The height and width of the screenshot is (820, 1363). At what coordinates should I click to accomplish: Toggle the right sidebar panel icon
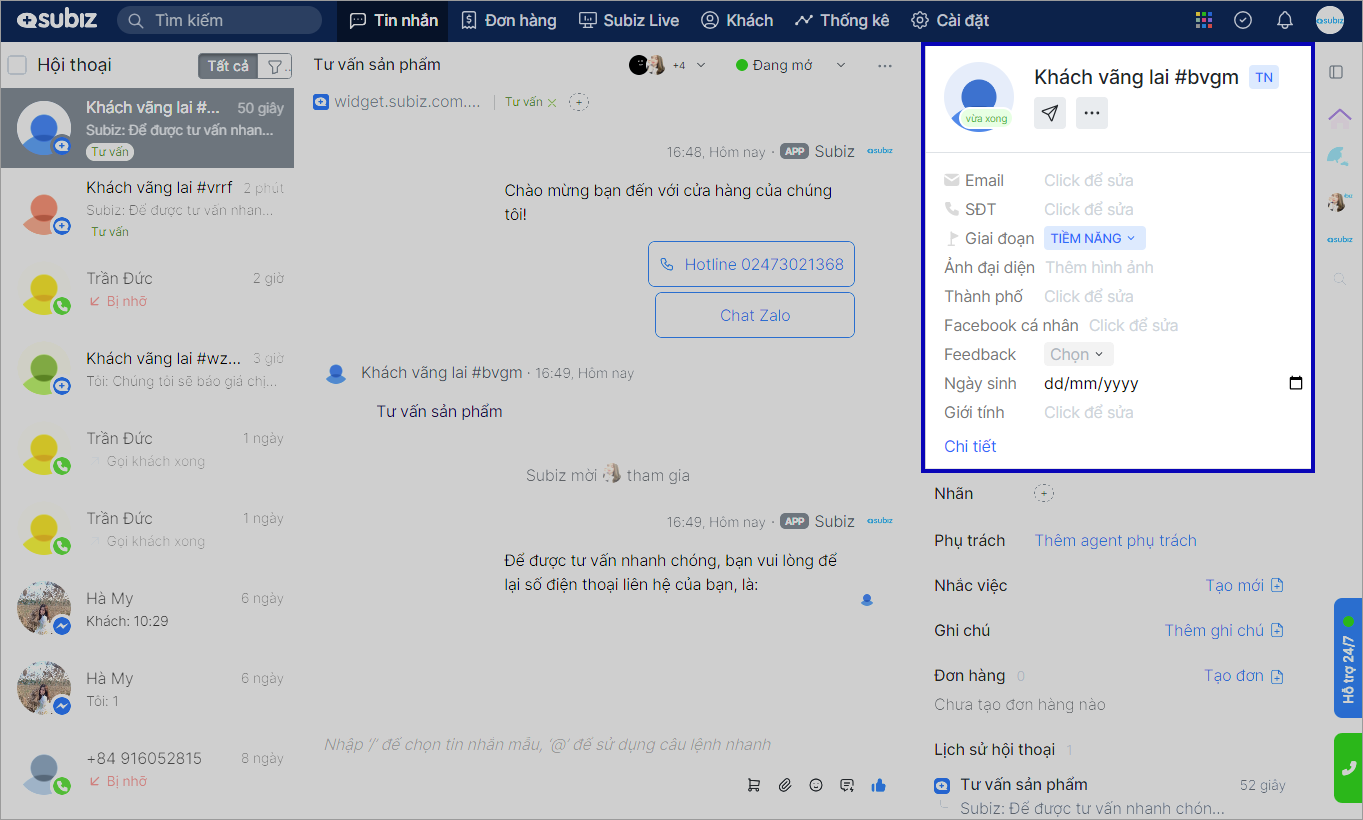1335,72
